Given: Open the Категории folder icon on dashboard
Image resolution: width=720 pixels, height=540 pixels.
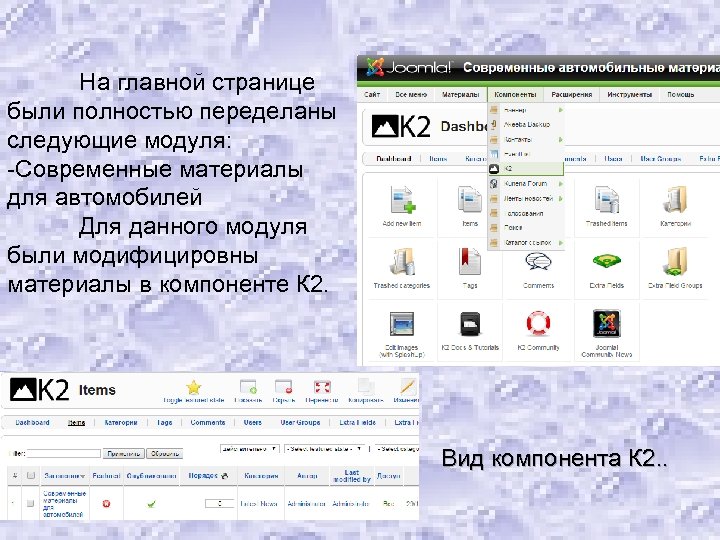Looking at the screenshot, I should 675,205.
